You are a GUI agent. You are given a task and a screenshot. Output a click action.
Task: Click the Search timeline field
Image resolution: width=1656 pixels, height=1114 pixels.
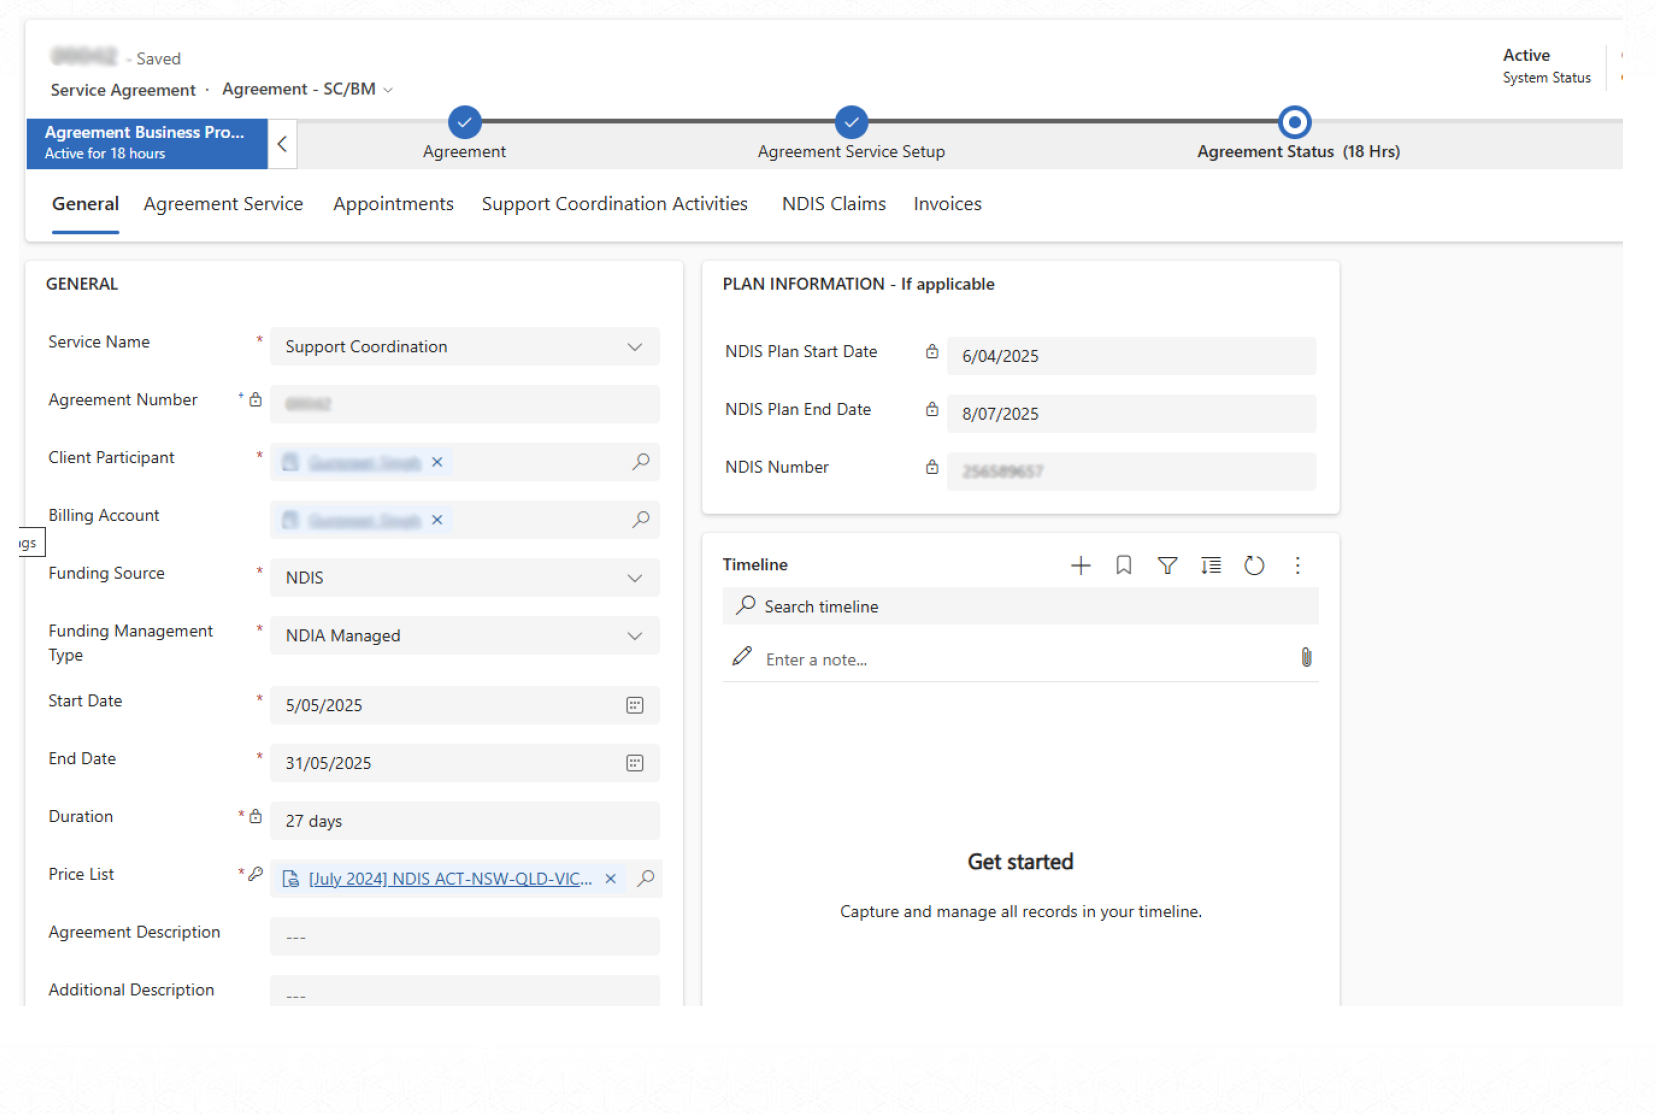(1020, 607)
